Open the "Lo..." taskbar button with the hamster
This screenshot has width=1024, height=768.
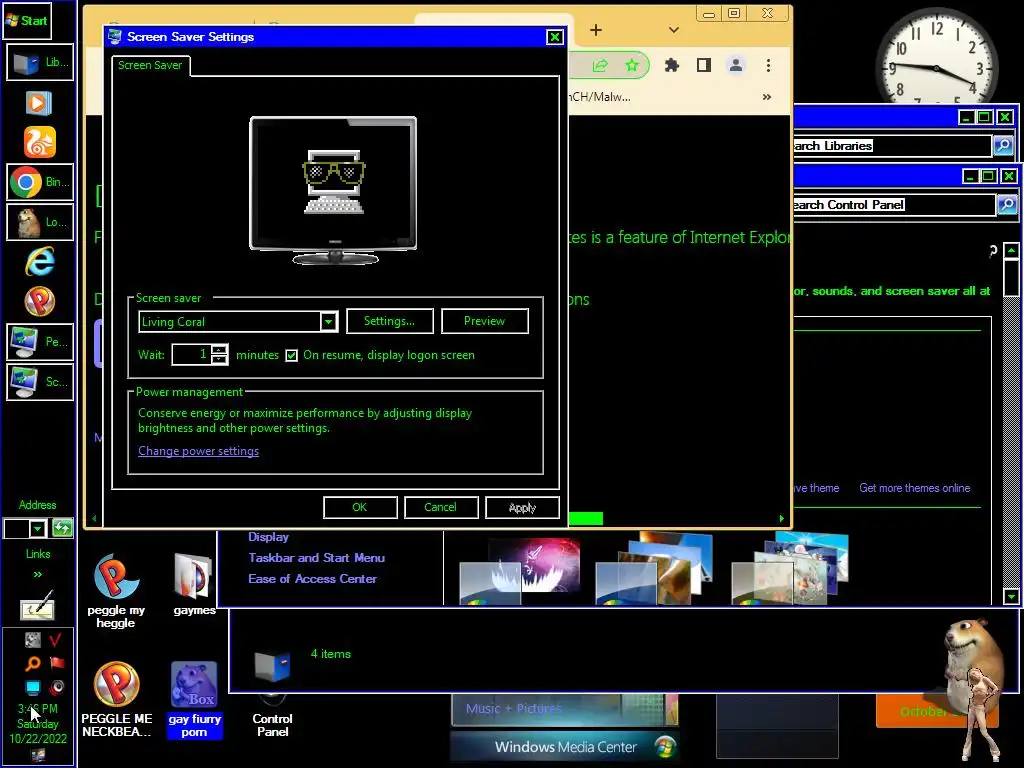[40, 222]
